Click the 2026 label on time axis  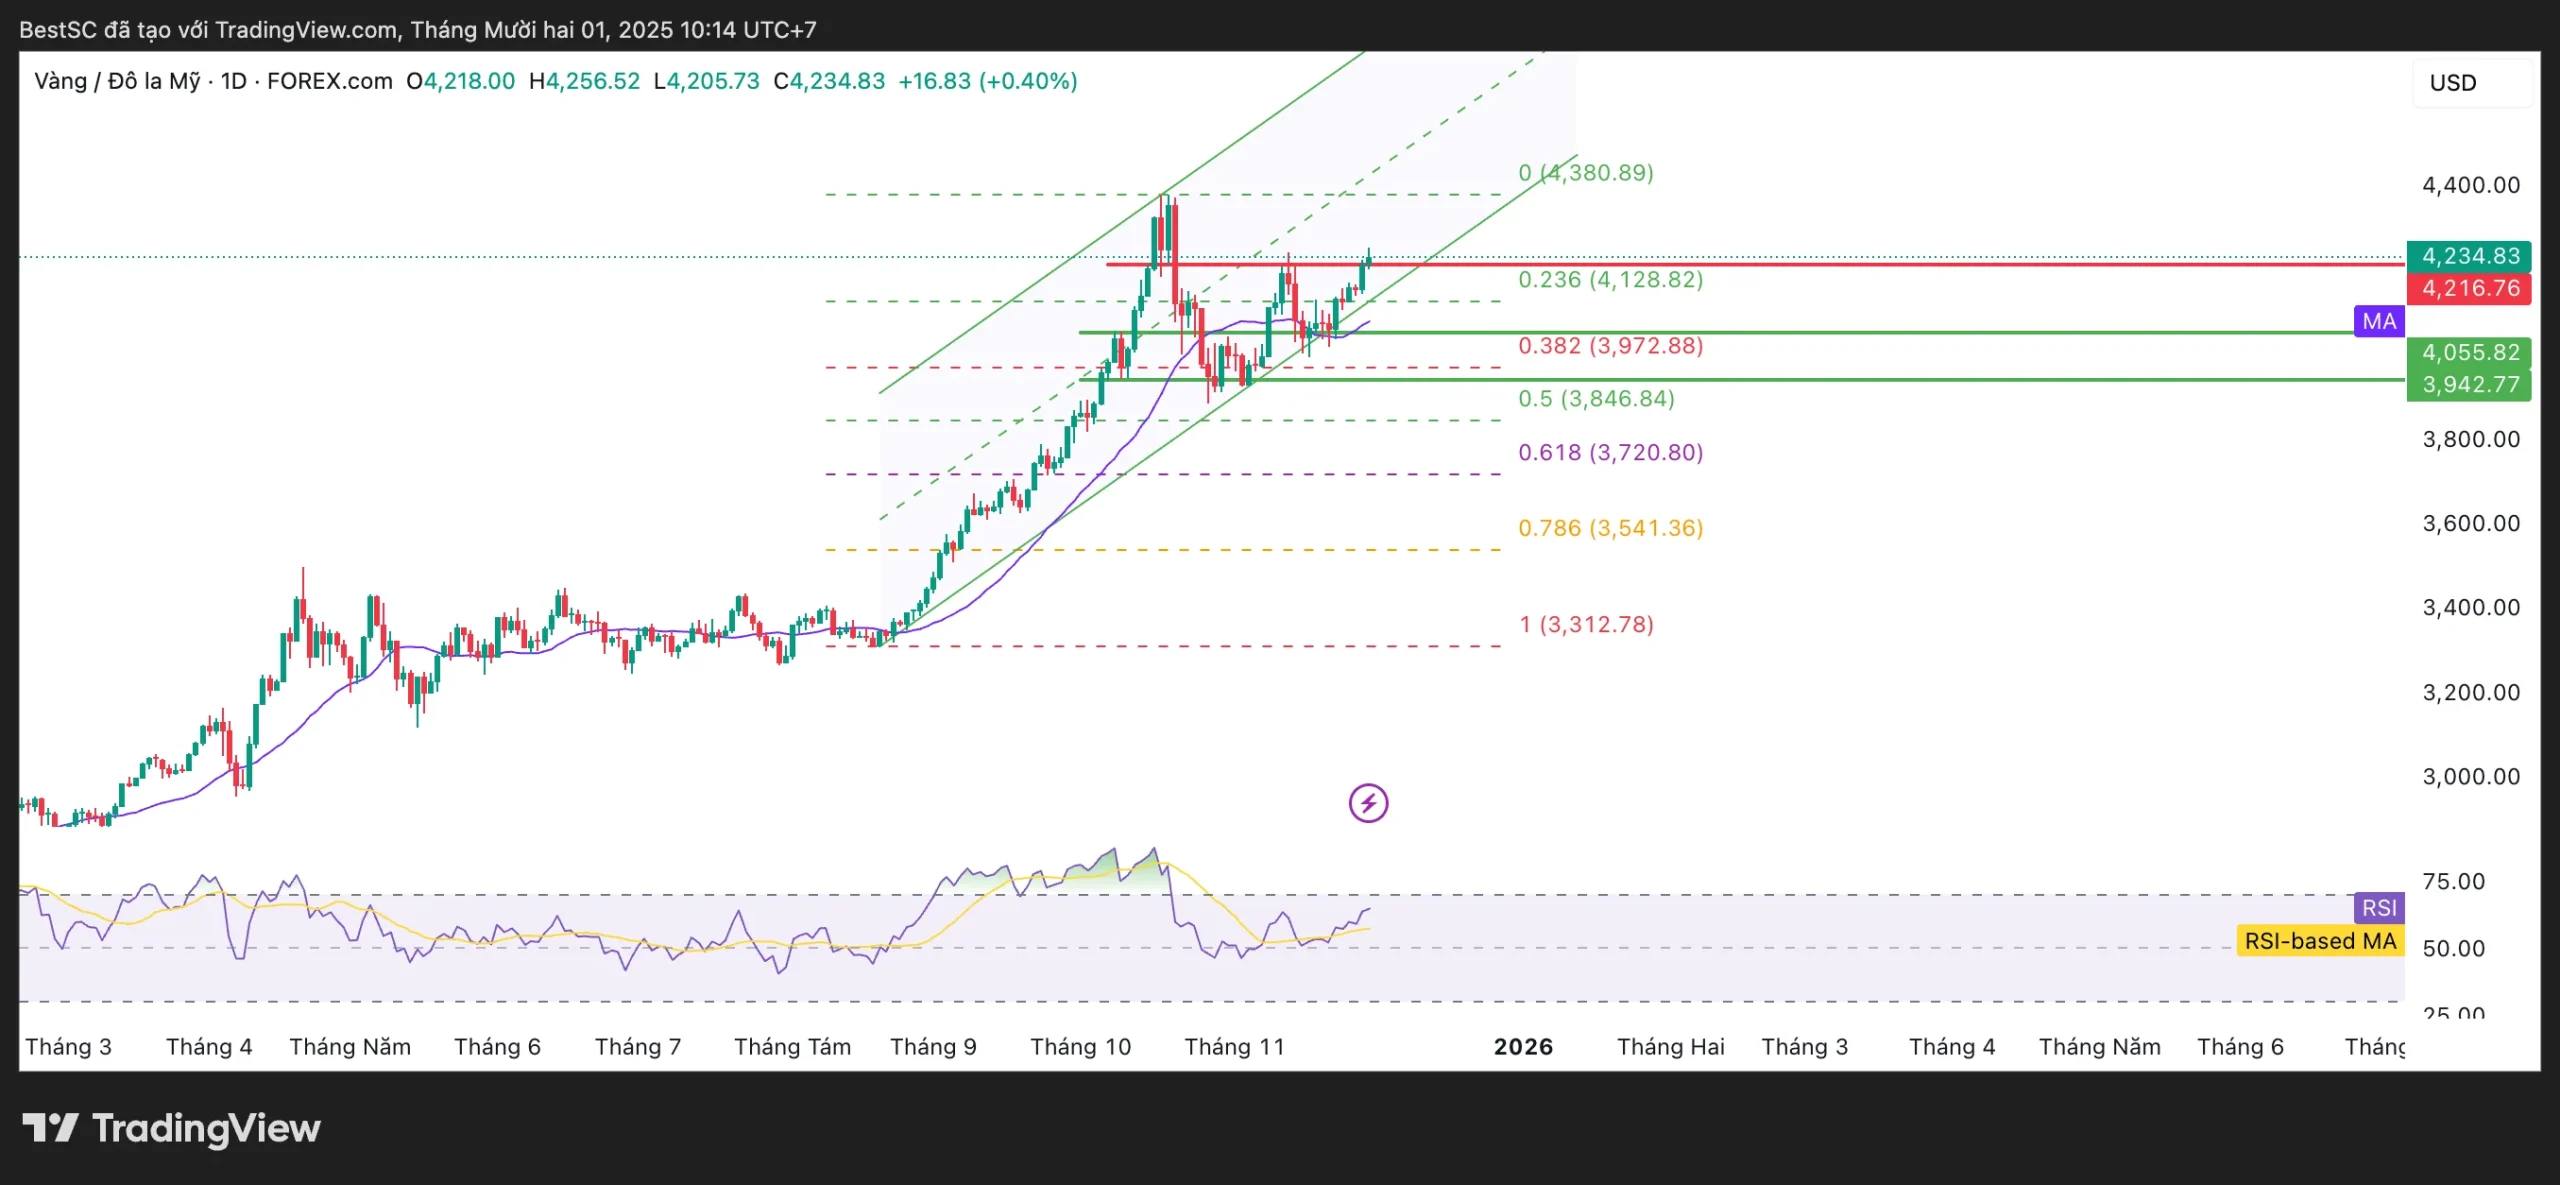pyautogui.click(x=1522, y=1047)
